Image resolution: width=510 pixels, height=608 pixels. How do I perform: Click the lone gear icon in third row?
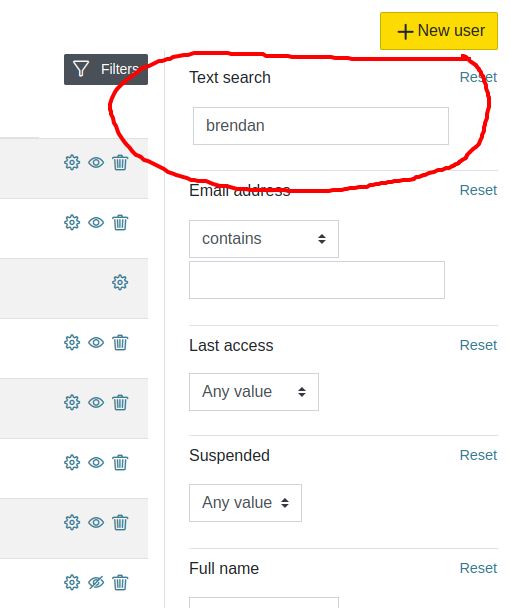pos(120,282)
